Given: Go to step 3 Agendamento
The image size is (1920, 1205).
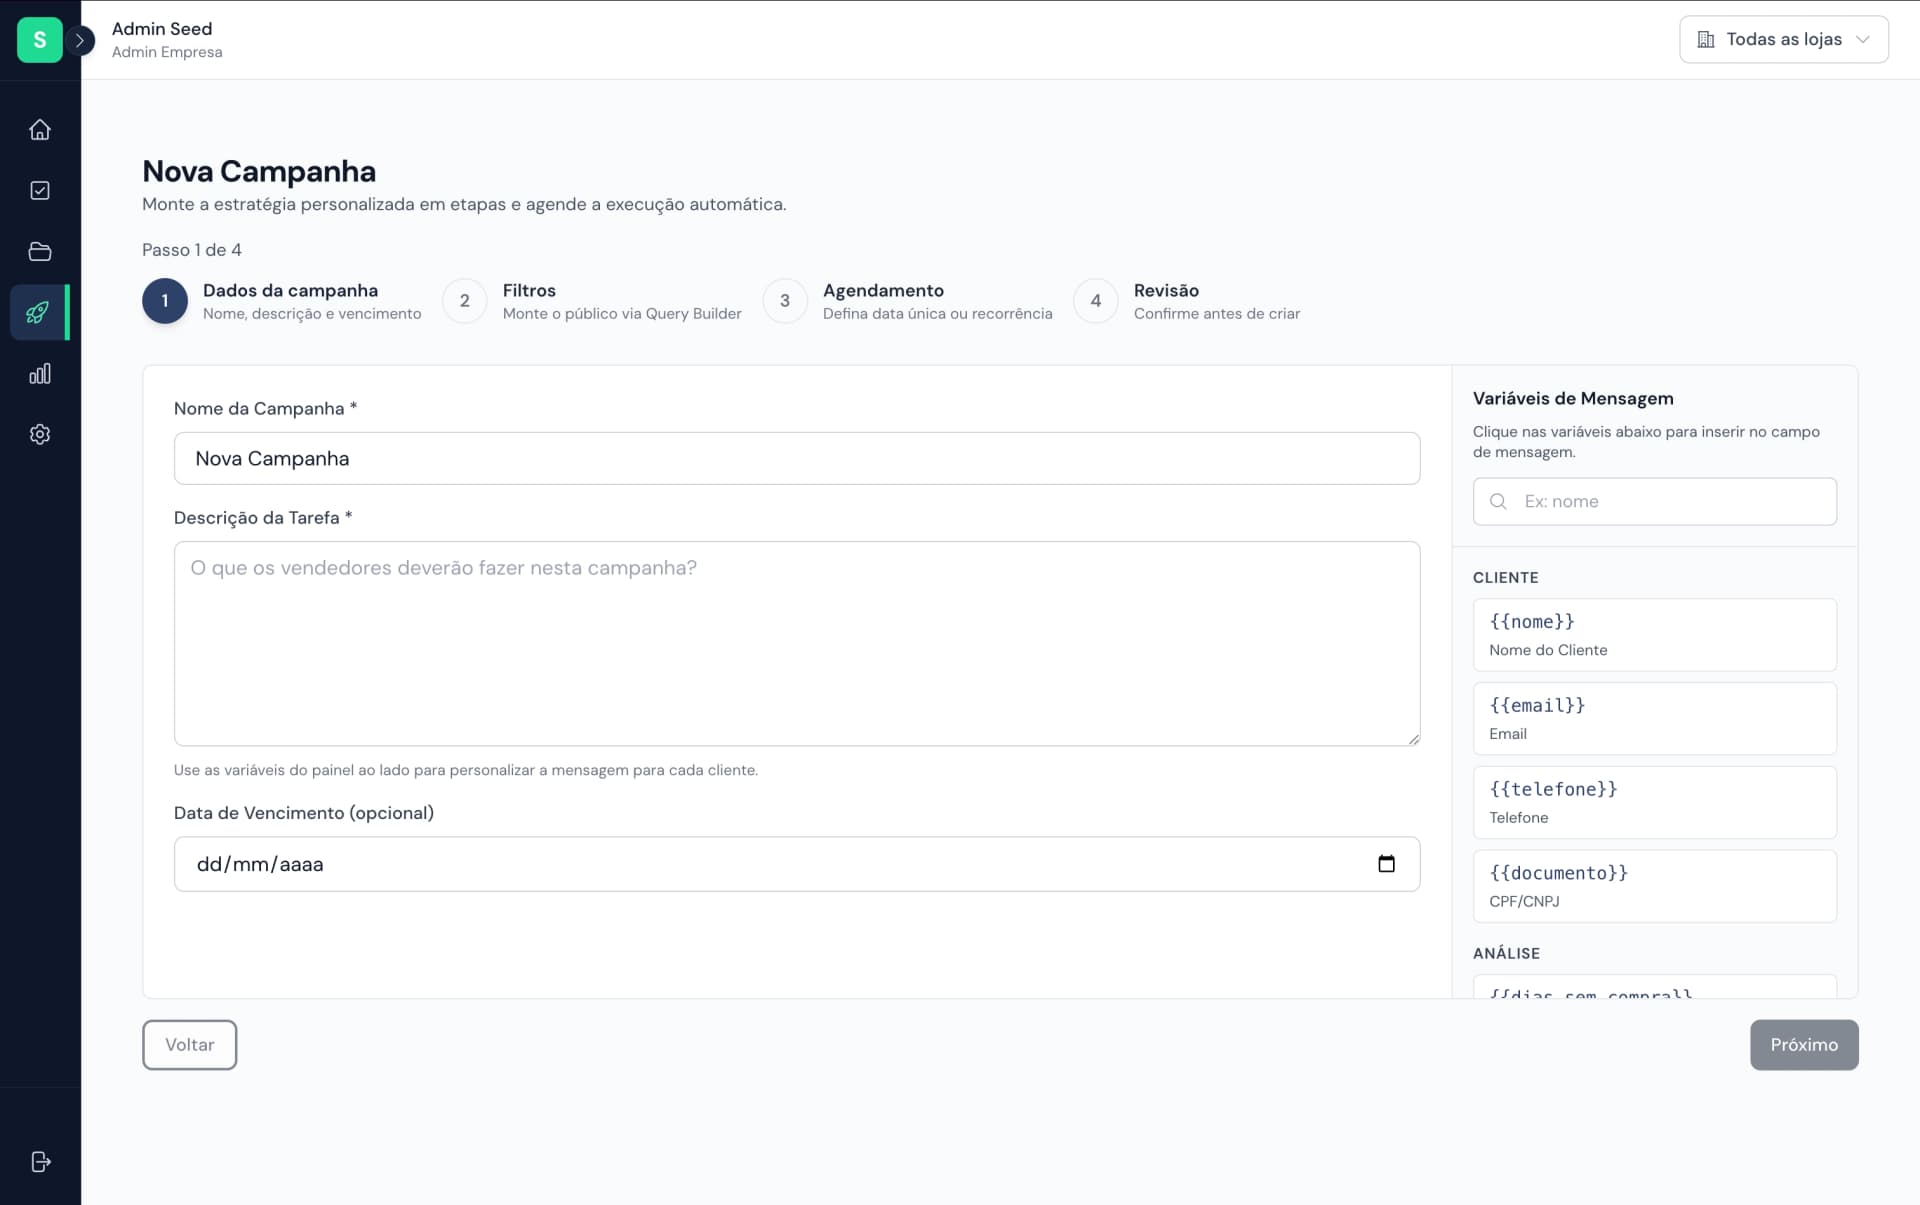Looking at the screenshot, I should click(785, 301).
